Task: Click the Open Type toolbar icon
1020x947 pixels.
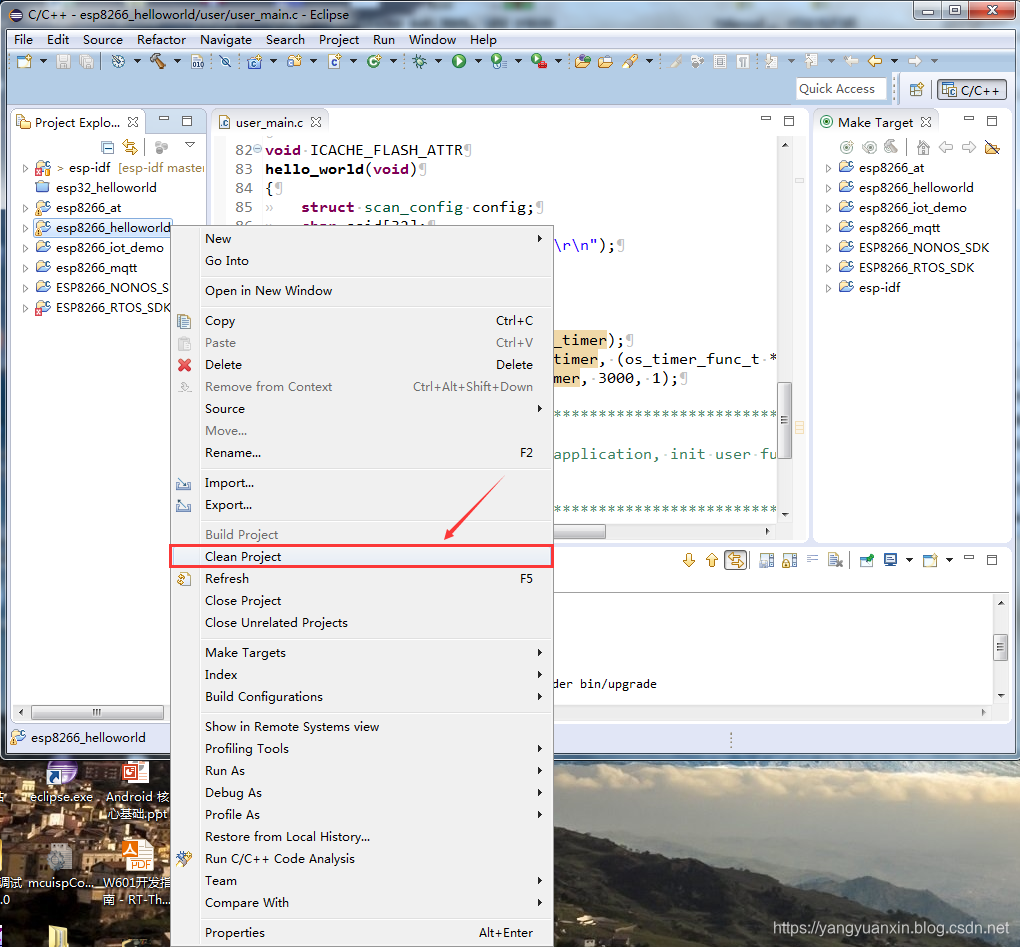Action: click(584, 61)
